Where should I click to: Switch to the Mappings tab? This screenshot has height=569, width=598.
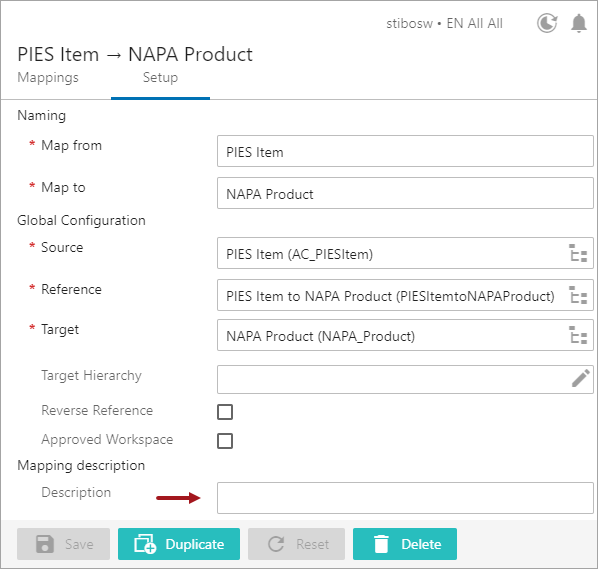point(48,77)
